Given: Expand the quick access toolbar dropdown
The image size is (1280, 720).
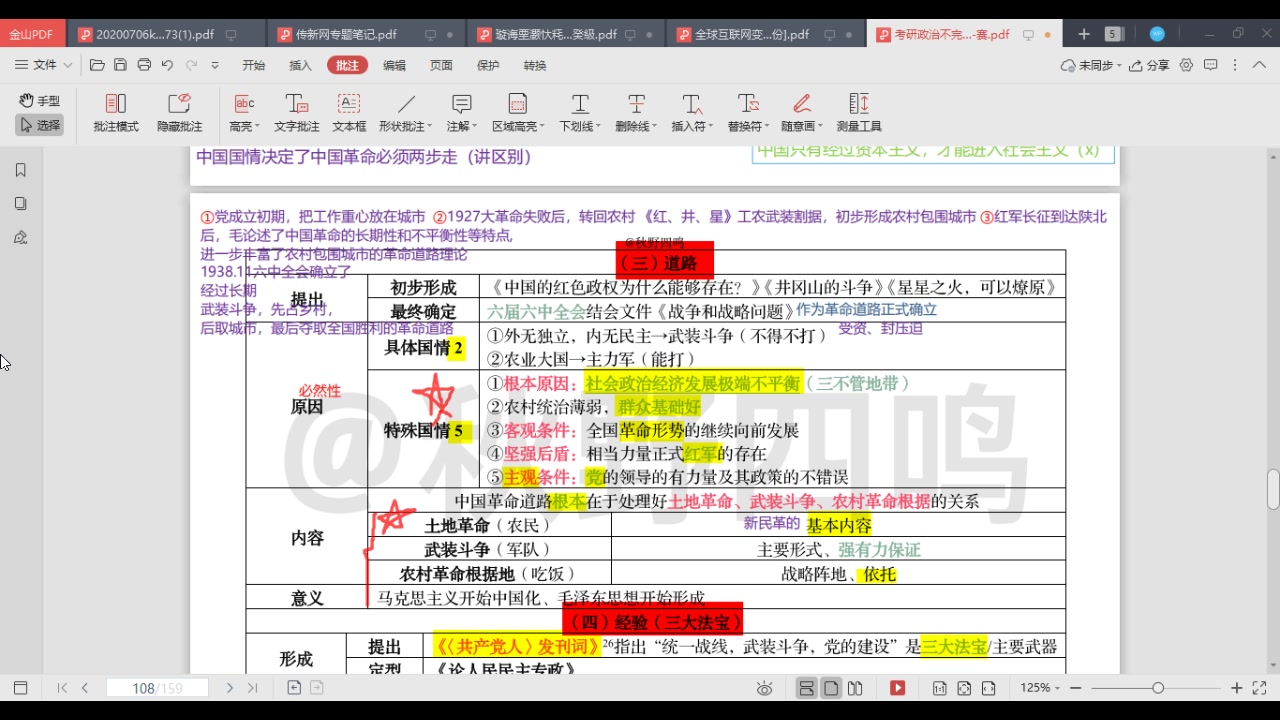Looking at the screenshot, I should coord(215,65).
